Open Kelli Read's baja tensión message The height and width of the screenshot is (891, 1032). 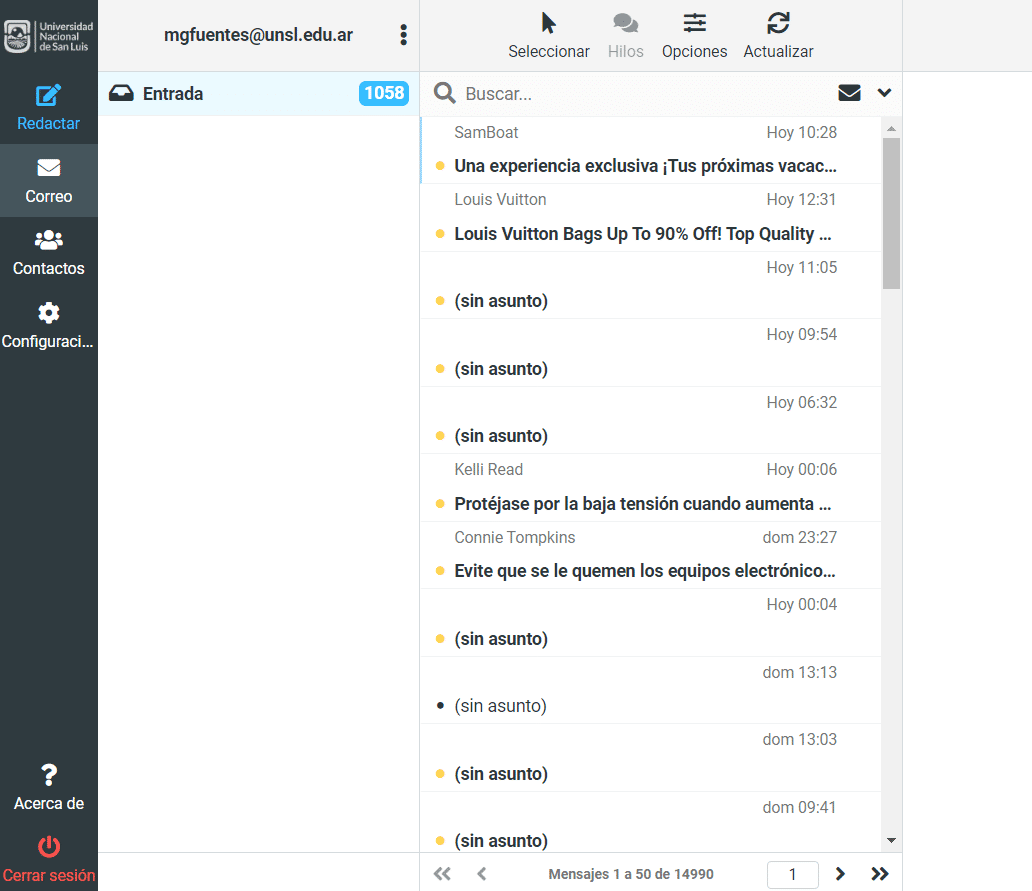(650, 488)
